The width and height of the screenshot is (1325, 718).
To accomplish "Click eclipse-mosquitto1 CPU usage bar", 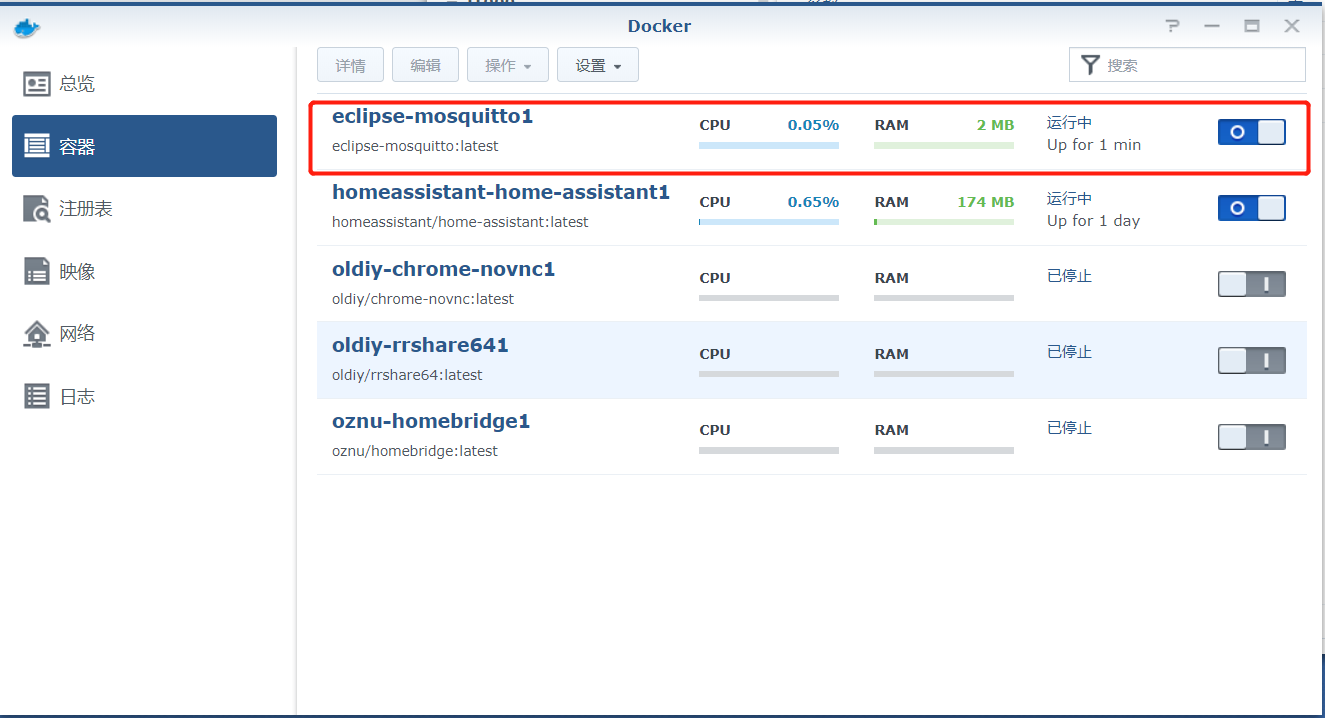I will (769, 146).
